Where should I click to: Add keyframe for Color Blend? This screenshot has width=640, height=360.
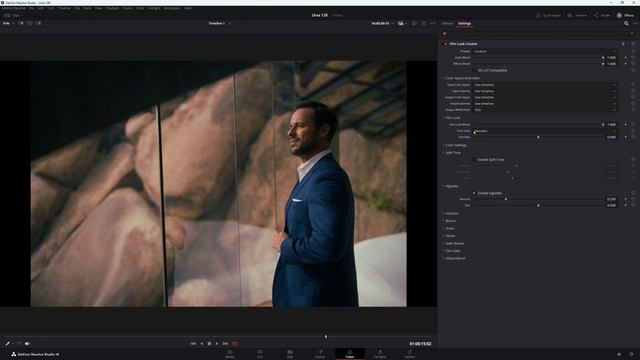[626, 58]
